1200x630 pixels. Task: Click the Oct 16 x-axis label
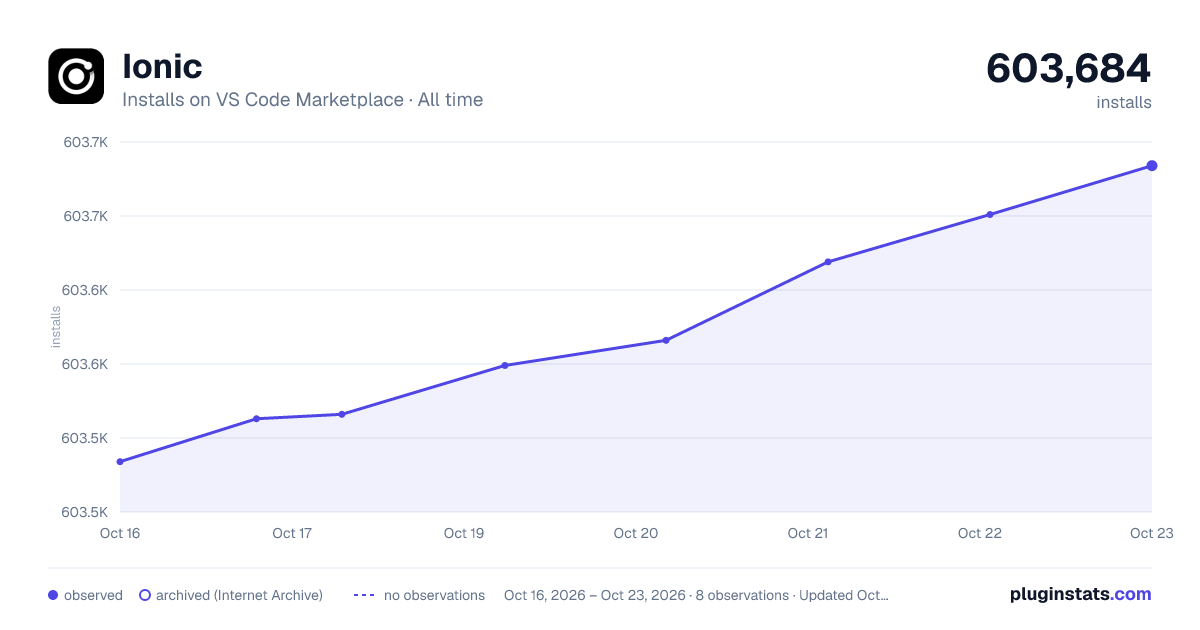[x=120, y=533]
